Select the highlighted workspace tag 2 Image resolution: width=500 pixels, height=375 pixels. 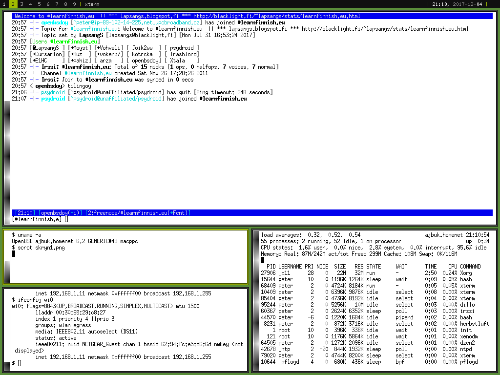(x=13, y=4)
